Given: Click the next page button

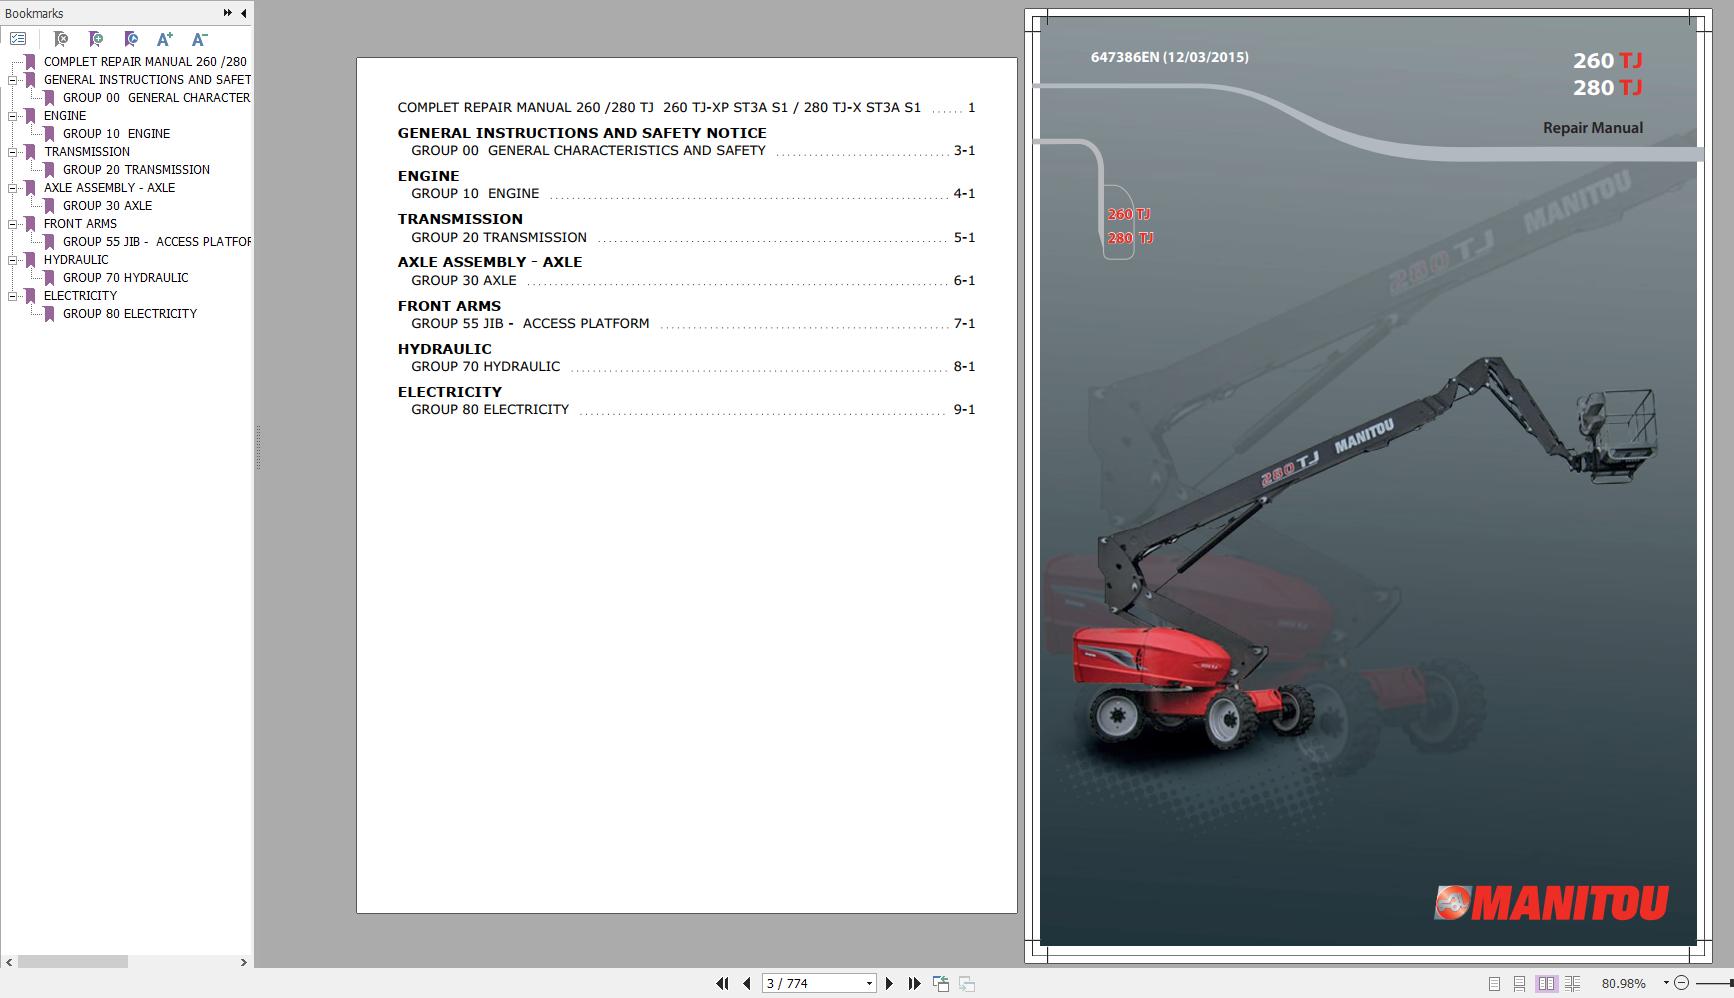Looking at the screenshot, I should click(x=889, y=983).
